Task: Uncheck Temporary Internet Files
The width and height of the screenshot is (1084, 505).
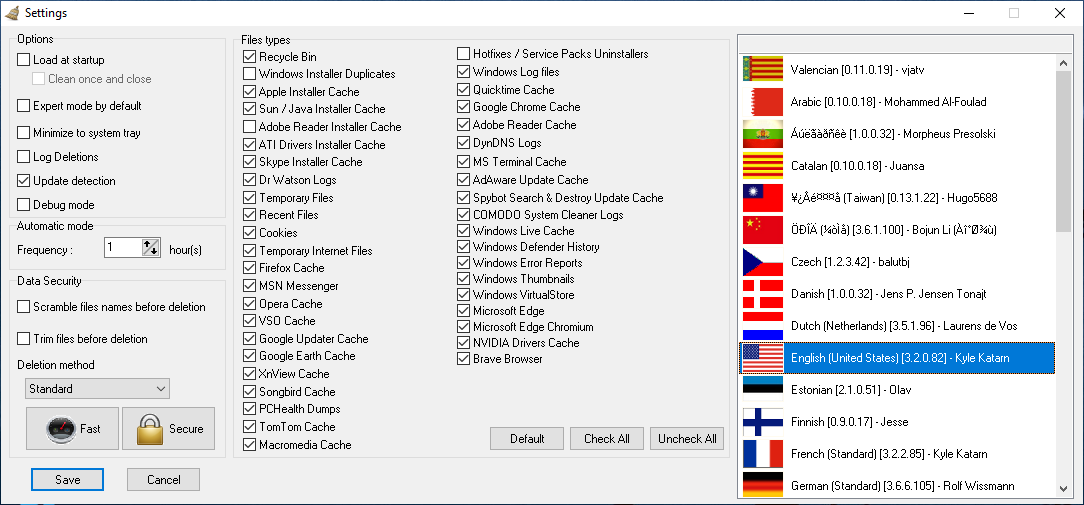Action: point(250,250)
